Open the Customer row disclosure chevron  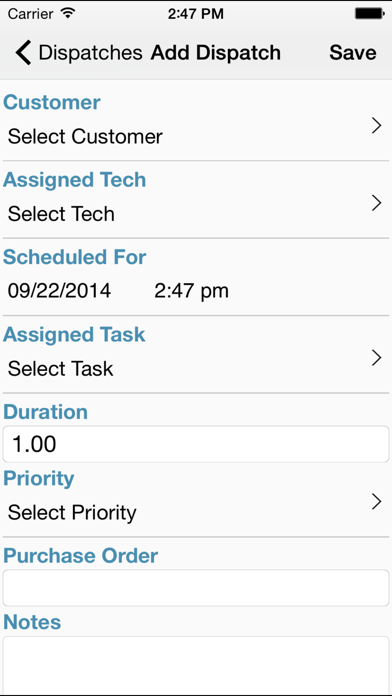[376, 126]
